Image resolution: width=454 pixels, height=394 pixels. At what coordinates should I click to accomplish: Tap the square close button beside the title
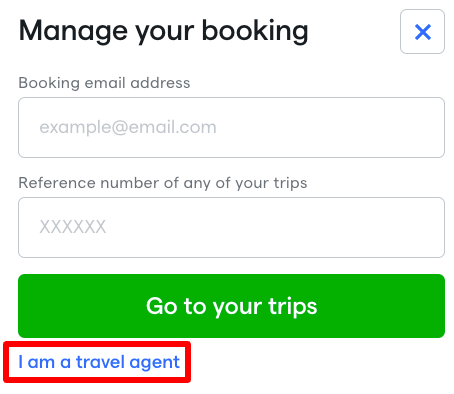422,32
